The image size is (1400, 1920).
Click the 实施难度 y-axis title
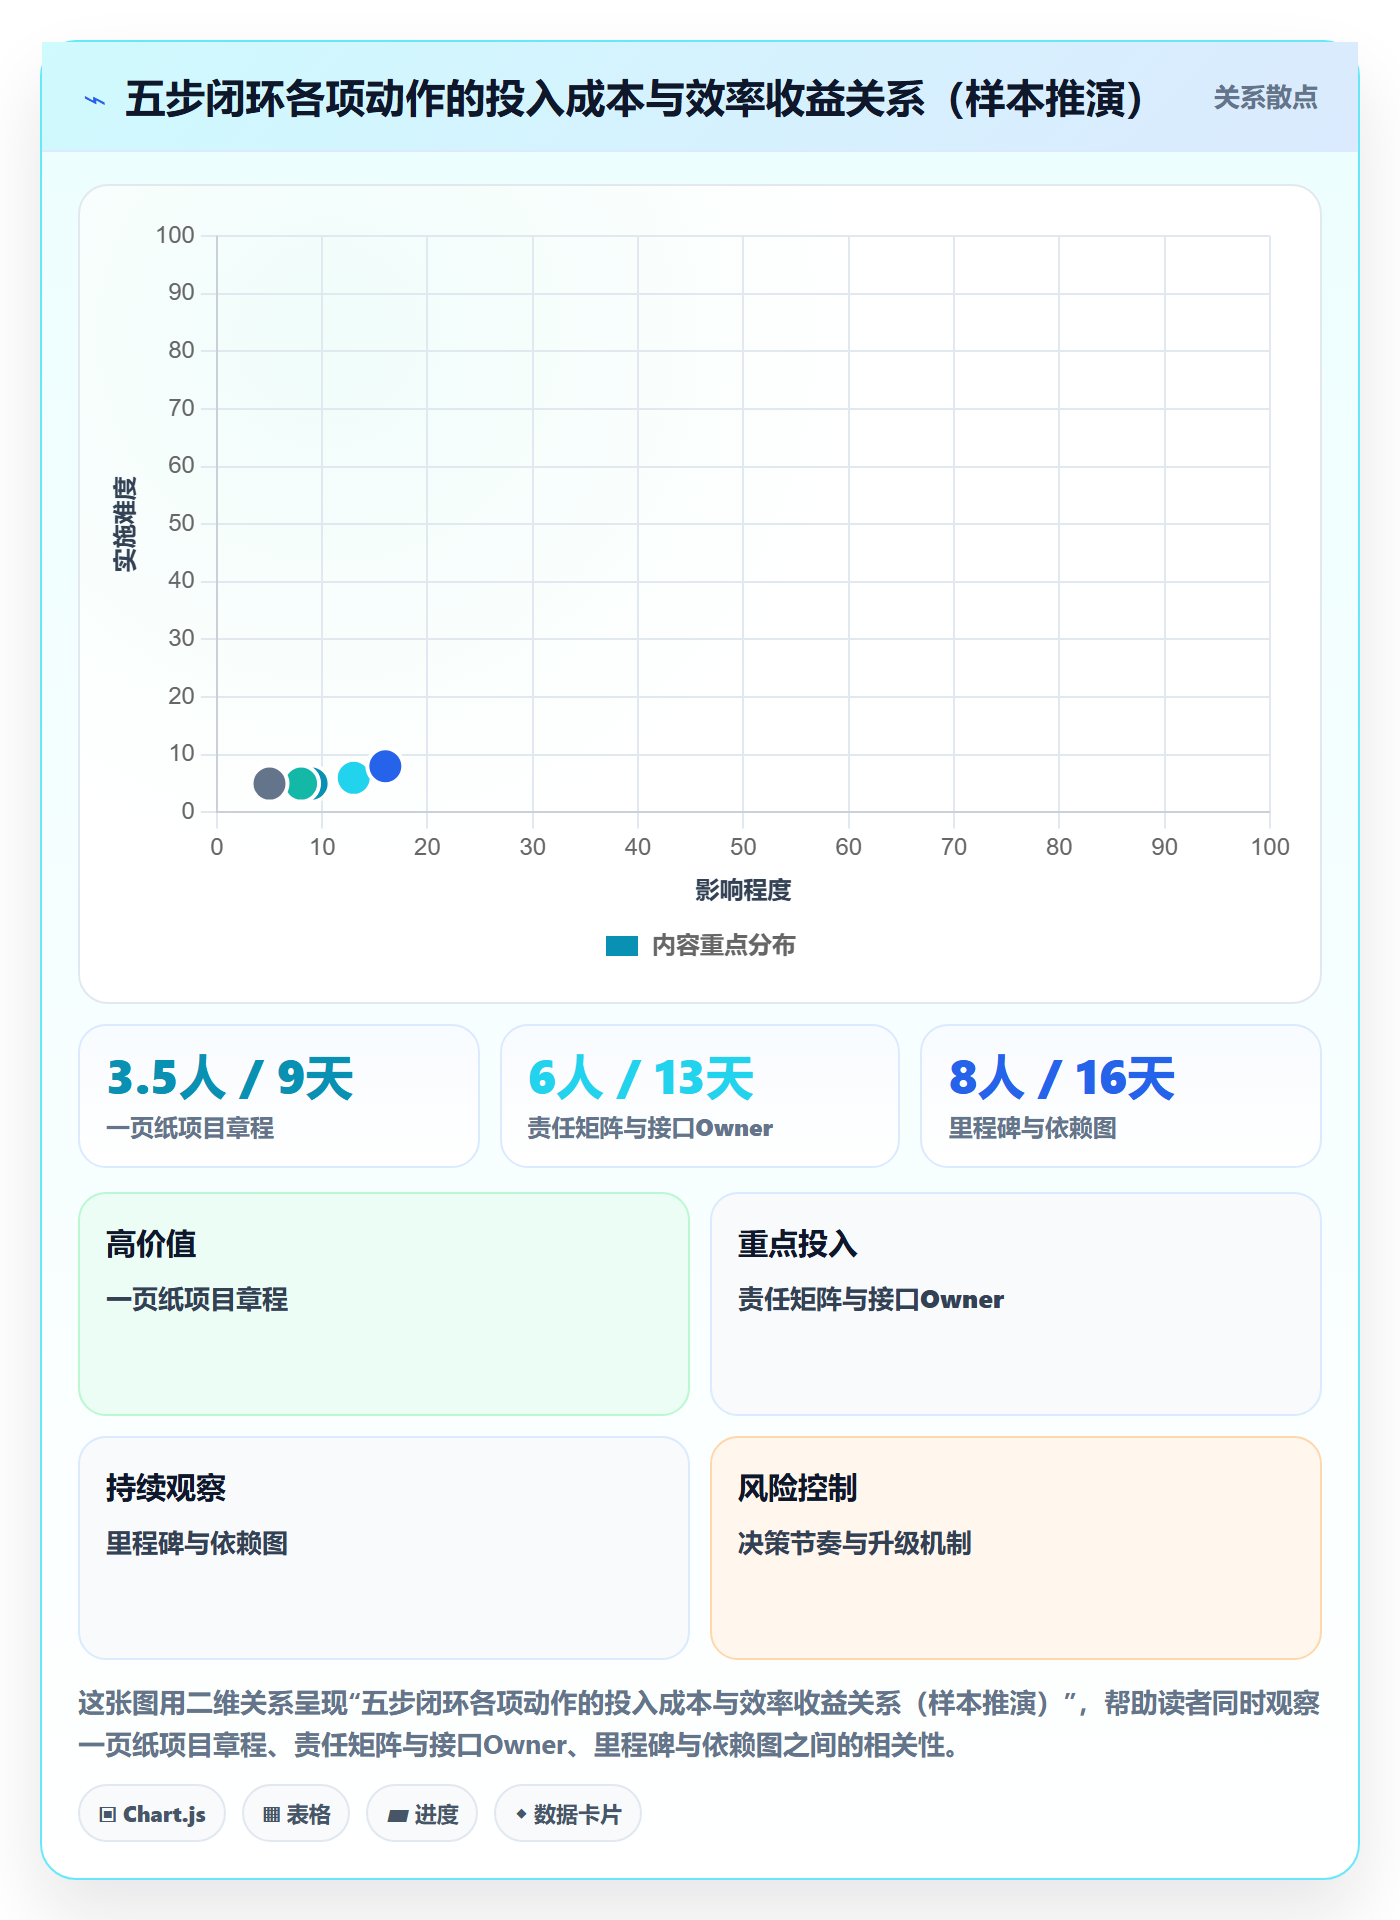[x=125, y=524]
